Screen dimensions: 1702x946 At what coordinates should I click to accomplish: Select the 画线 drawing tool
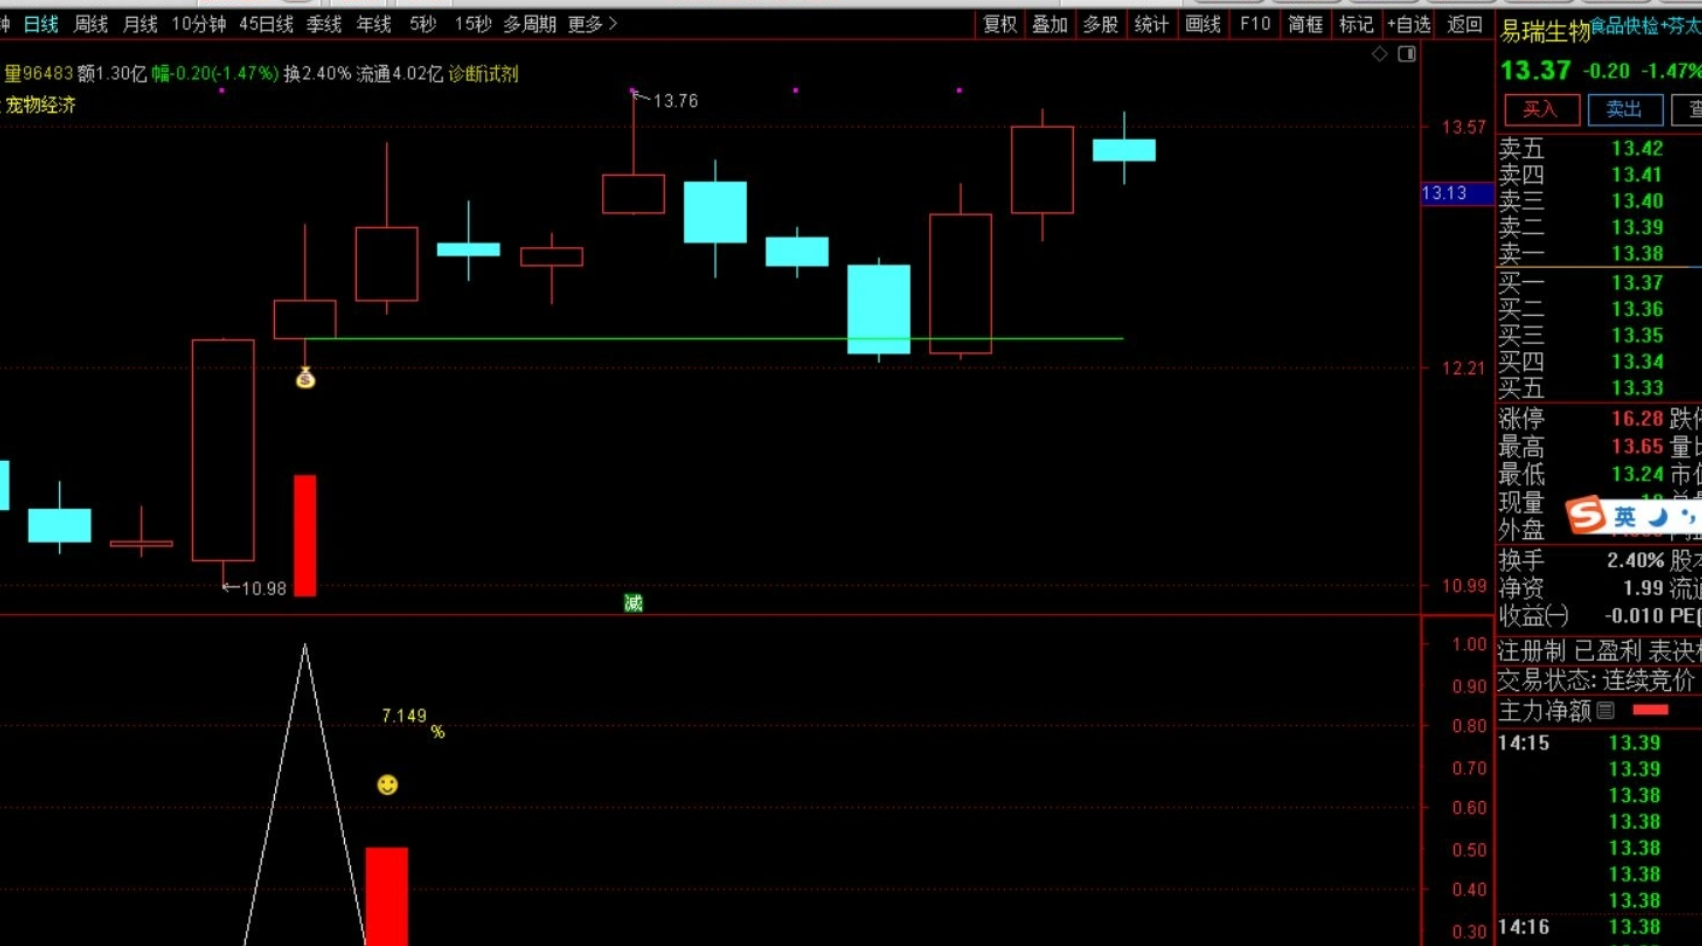coord(1202,25)
